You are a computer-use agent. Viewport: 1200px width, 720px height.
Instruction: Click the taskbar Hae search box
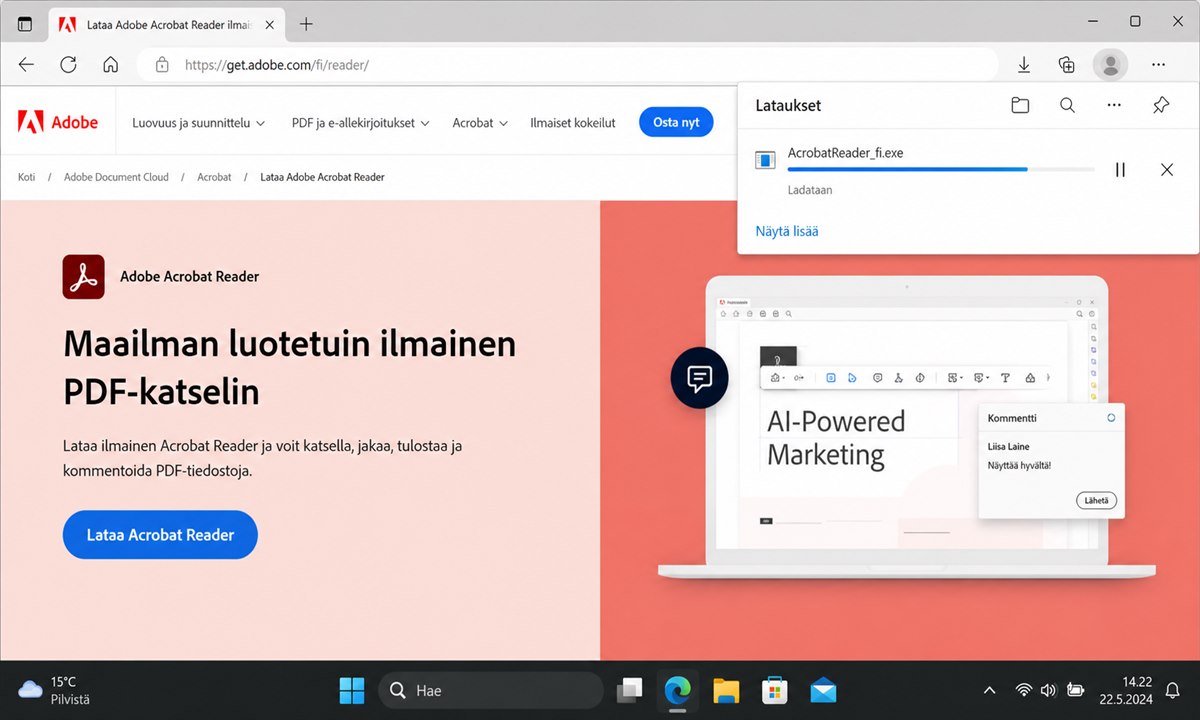tap(491, 690)
